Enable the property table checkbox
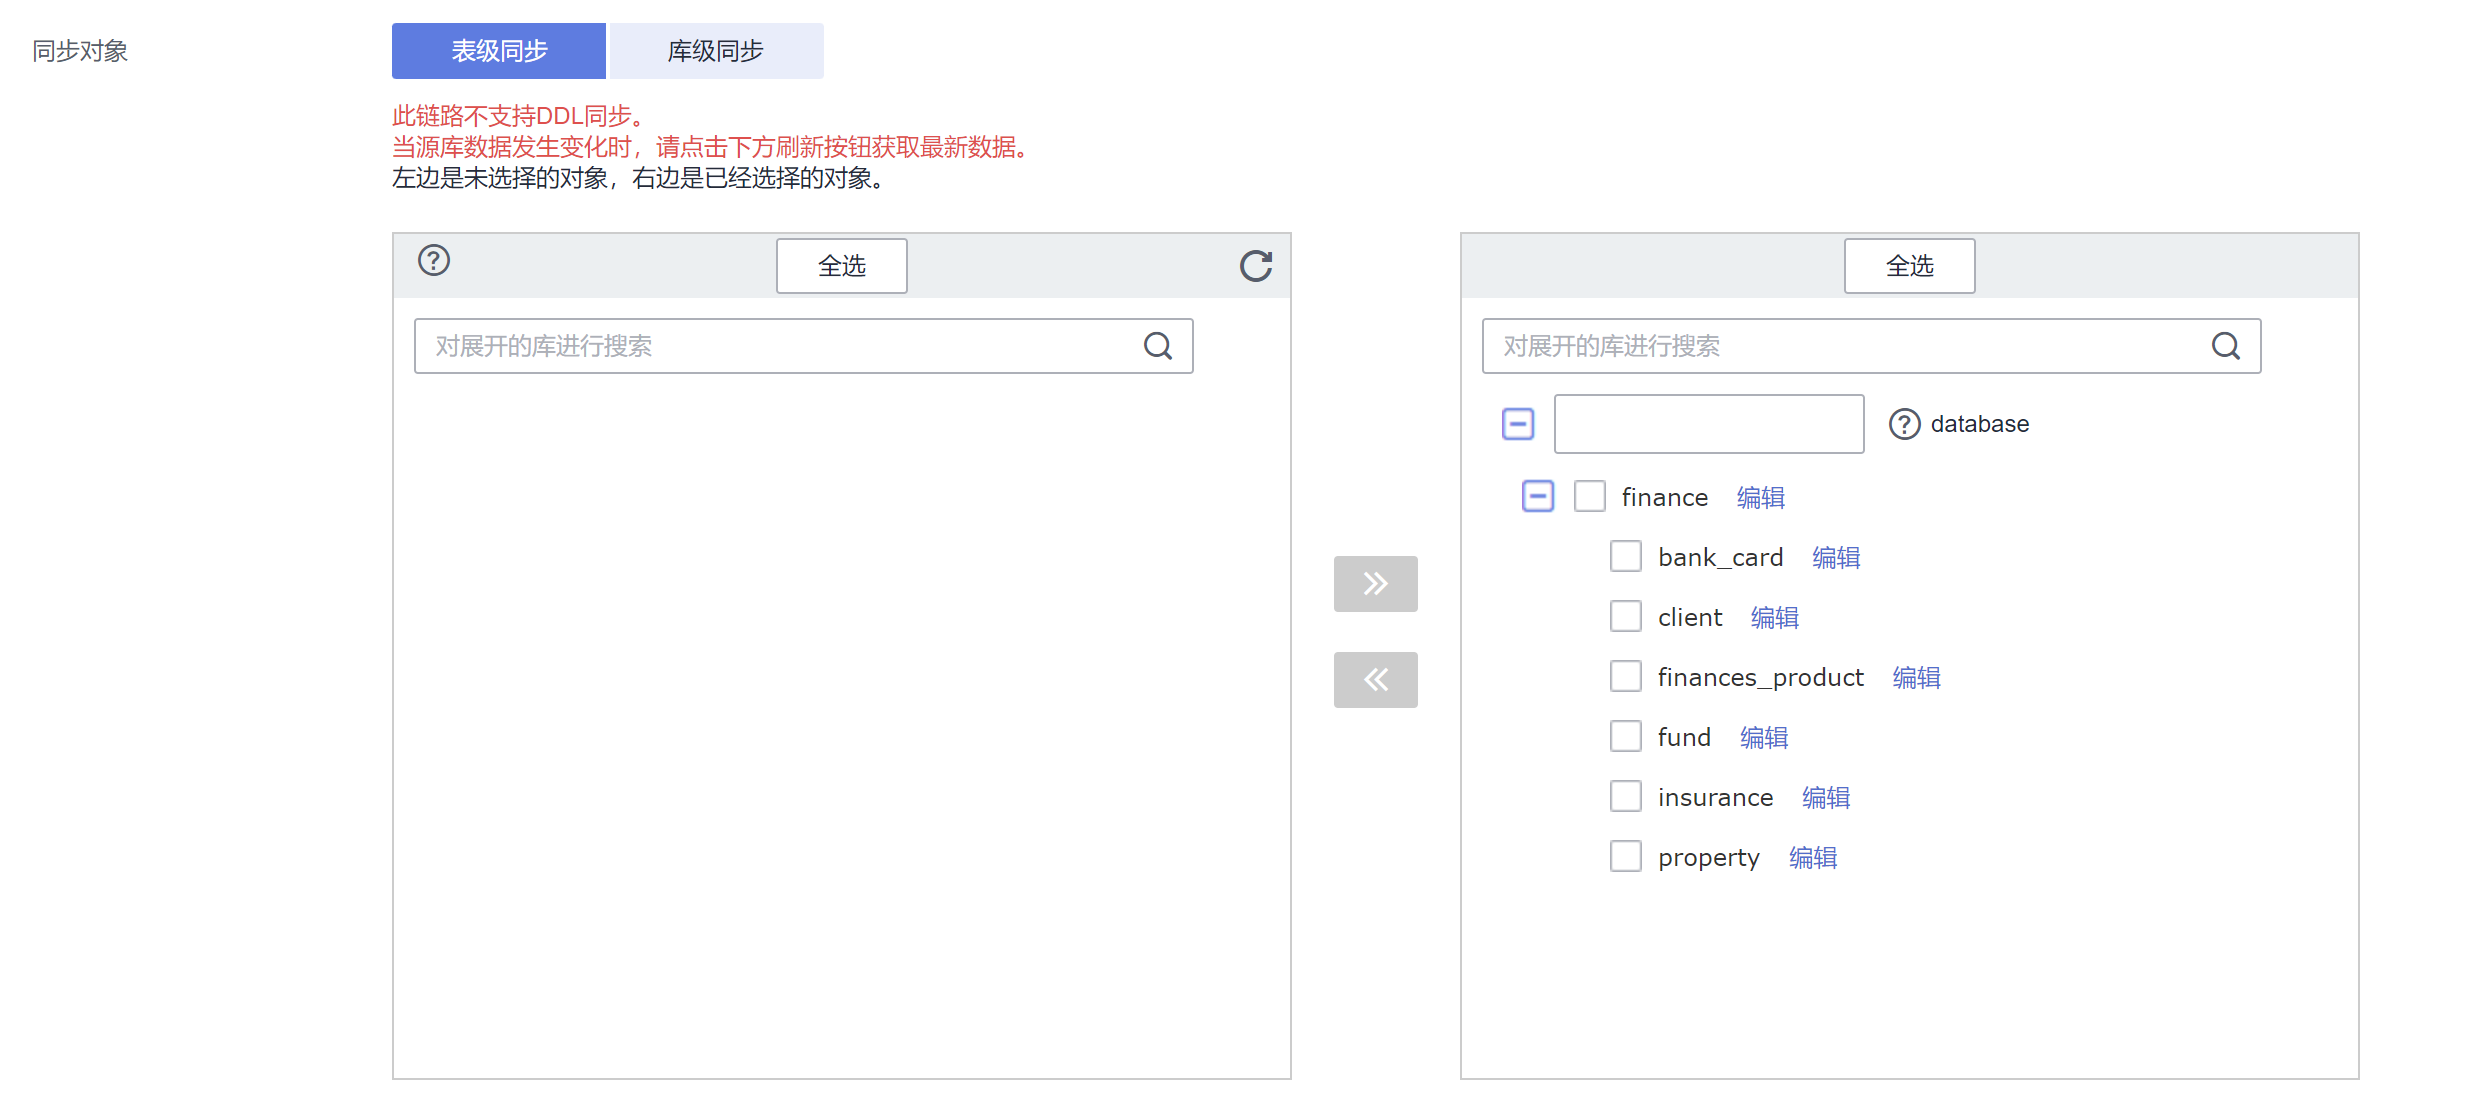2484x1093 pixels. [1625, 856]
